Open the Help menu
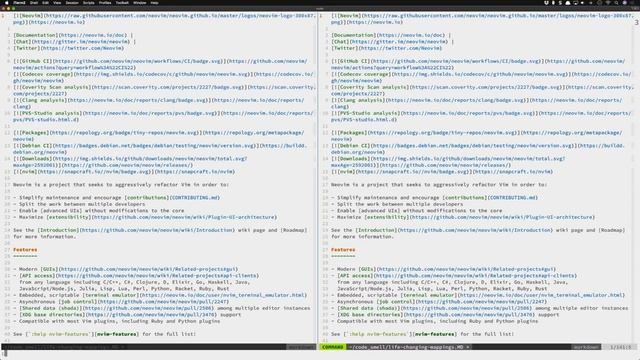This screenshot has width=640, height=360. (154, 2)
